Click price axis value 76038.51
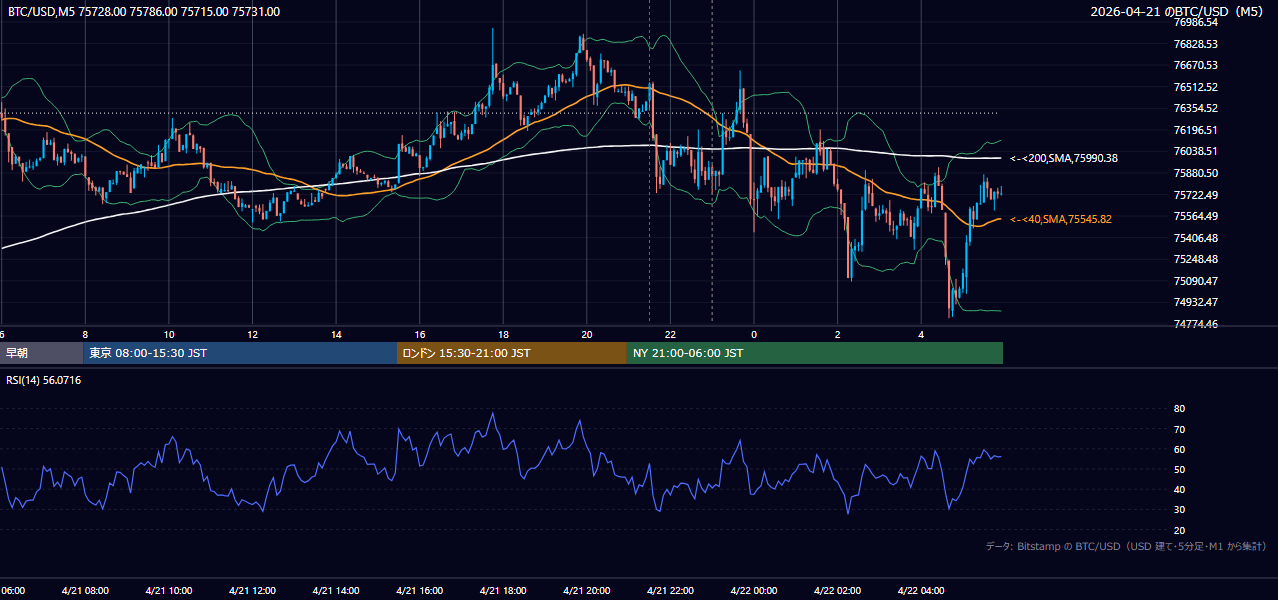The image size is (1278, 600). (1195, 151)
